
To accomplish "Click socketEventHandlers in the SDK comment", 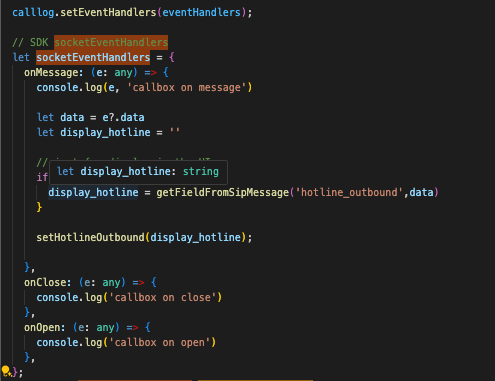I will 111,42.
